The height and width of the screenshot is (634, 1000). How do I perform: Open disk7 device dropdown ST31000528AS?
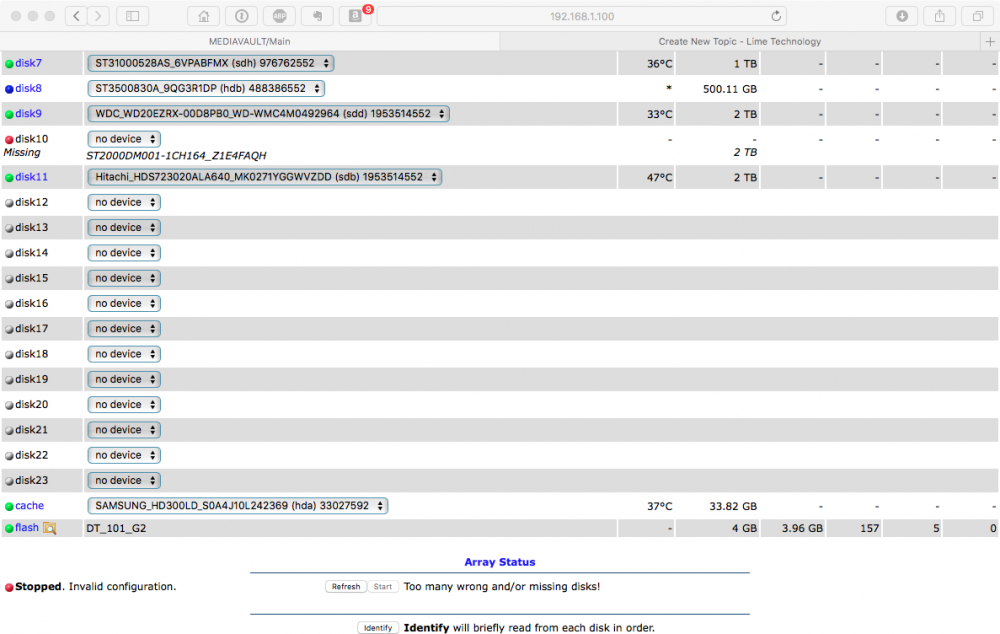tap(210, 63)
